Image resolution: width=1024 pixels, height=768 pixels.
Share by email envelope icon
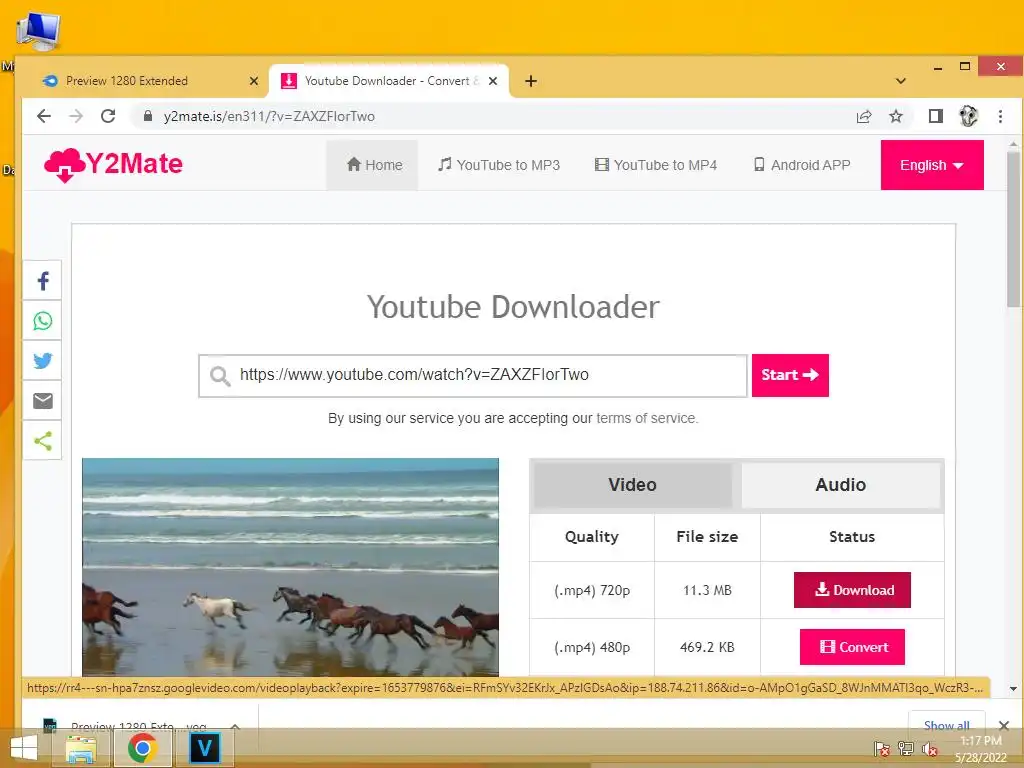point(43,401)
